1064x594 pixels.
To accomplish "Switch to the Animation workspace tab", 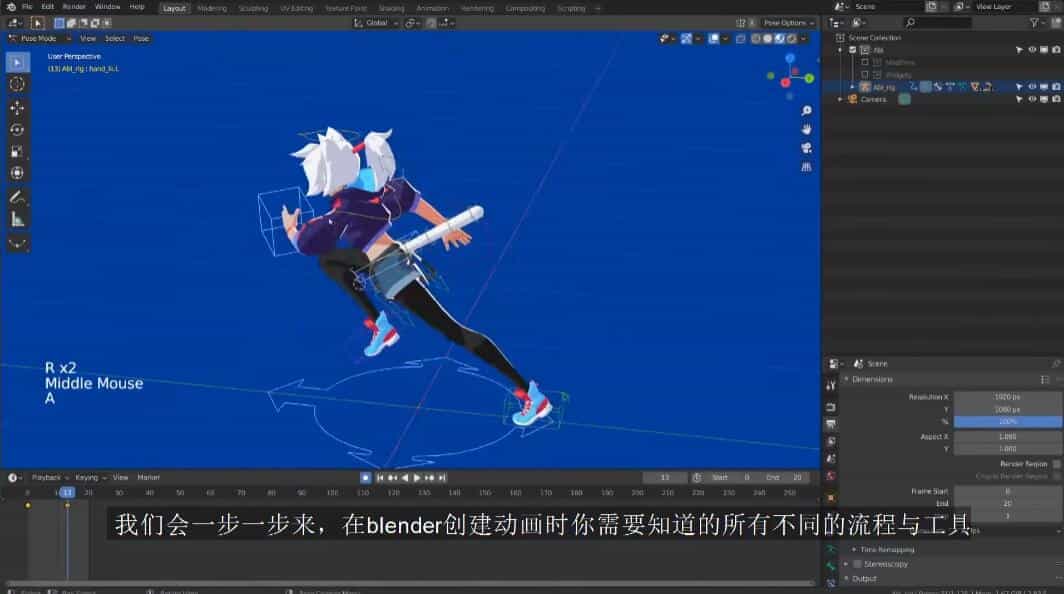I will pyautogui.click(x=432, y=8).
